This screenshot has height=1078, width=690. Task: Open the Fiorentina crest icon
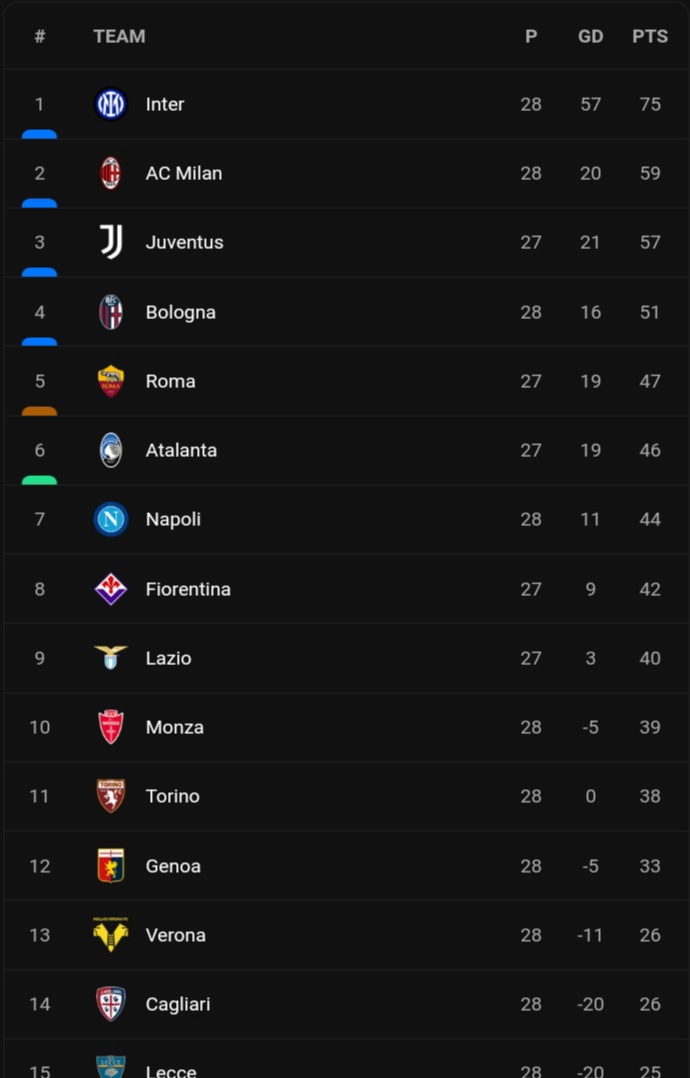111,589
